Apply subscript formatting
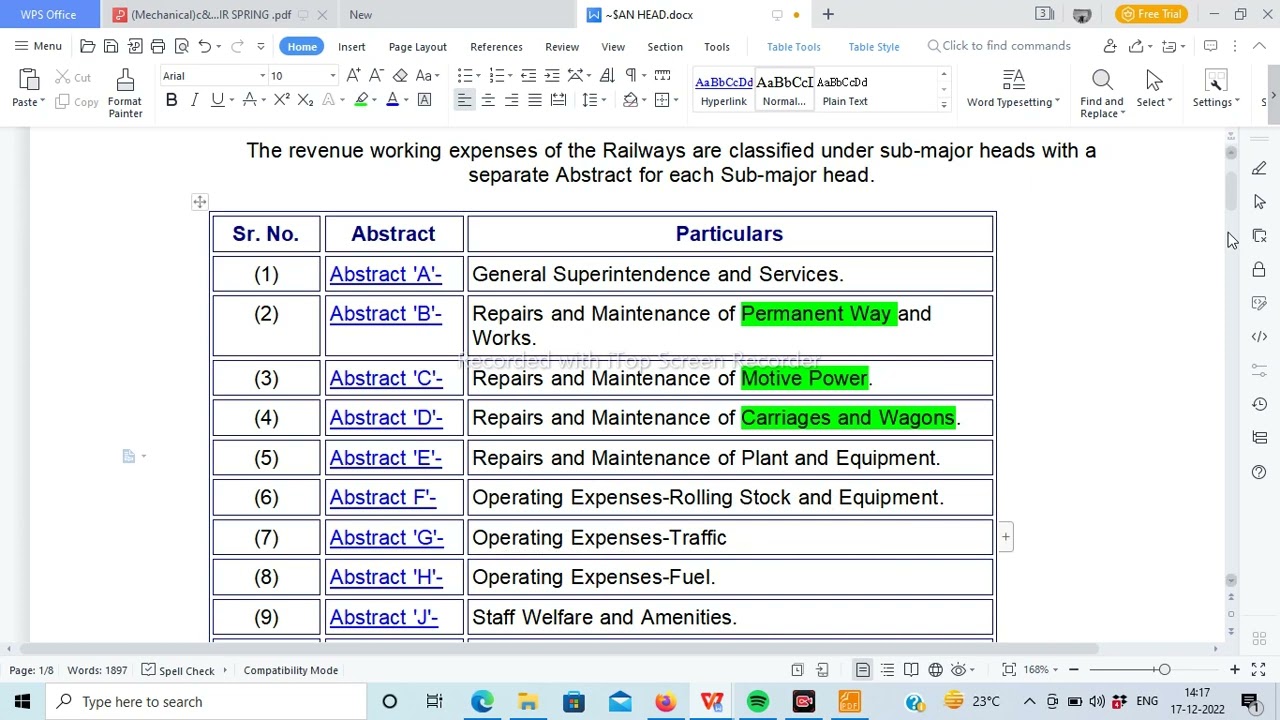Viewport: 1280px width, 720px height. click(x=306, y=100)
